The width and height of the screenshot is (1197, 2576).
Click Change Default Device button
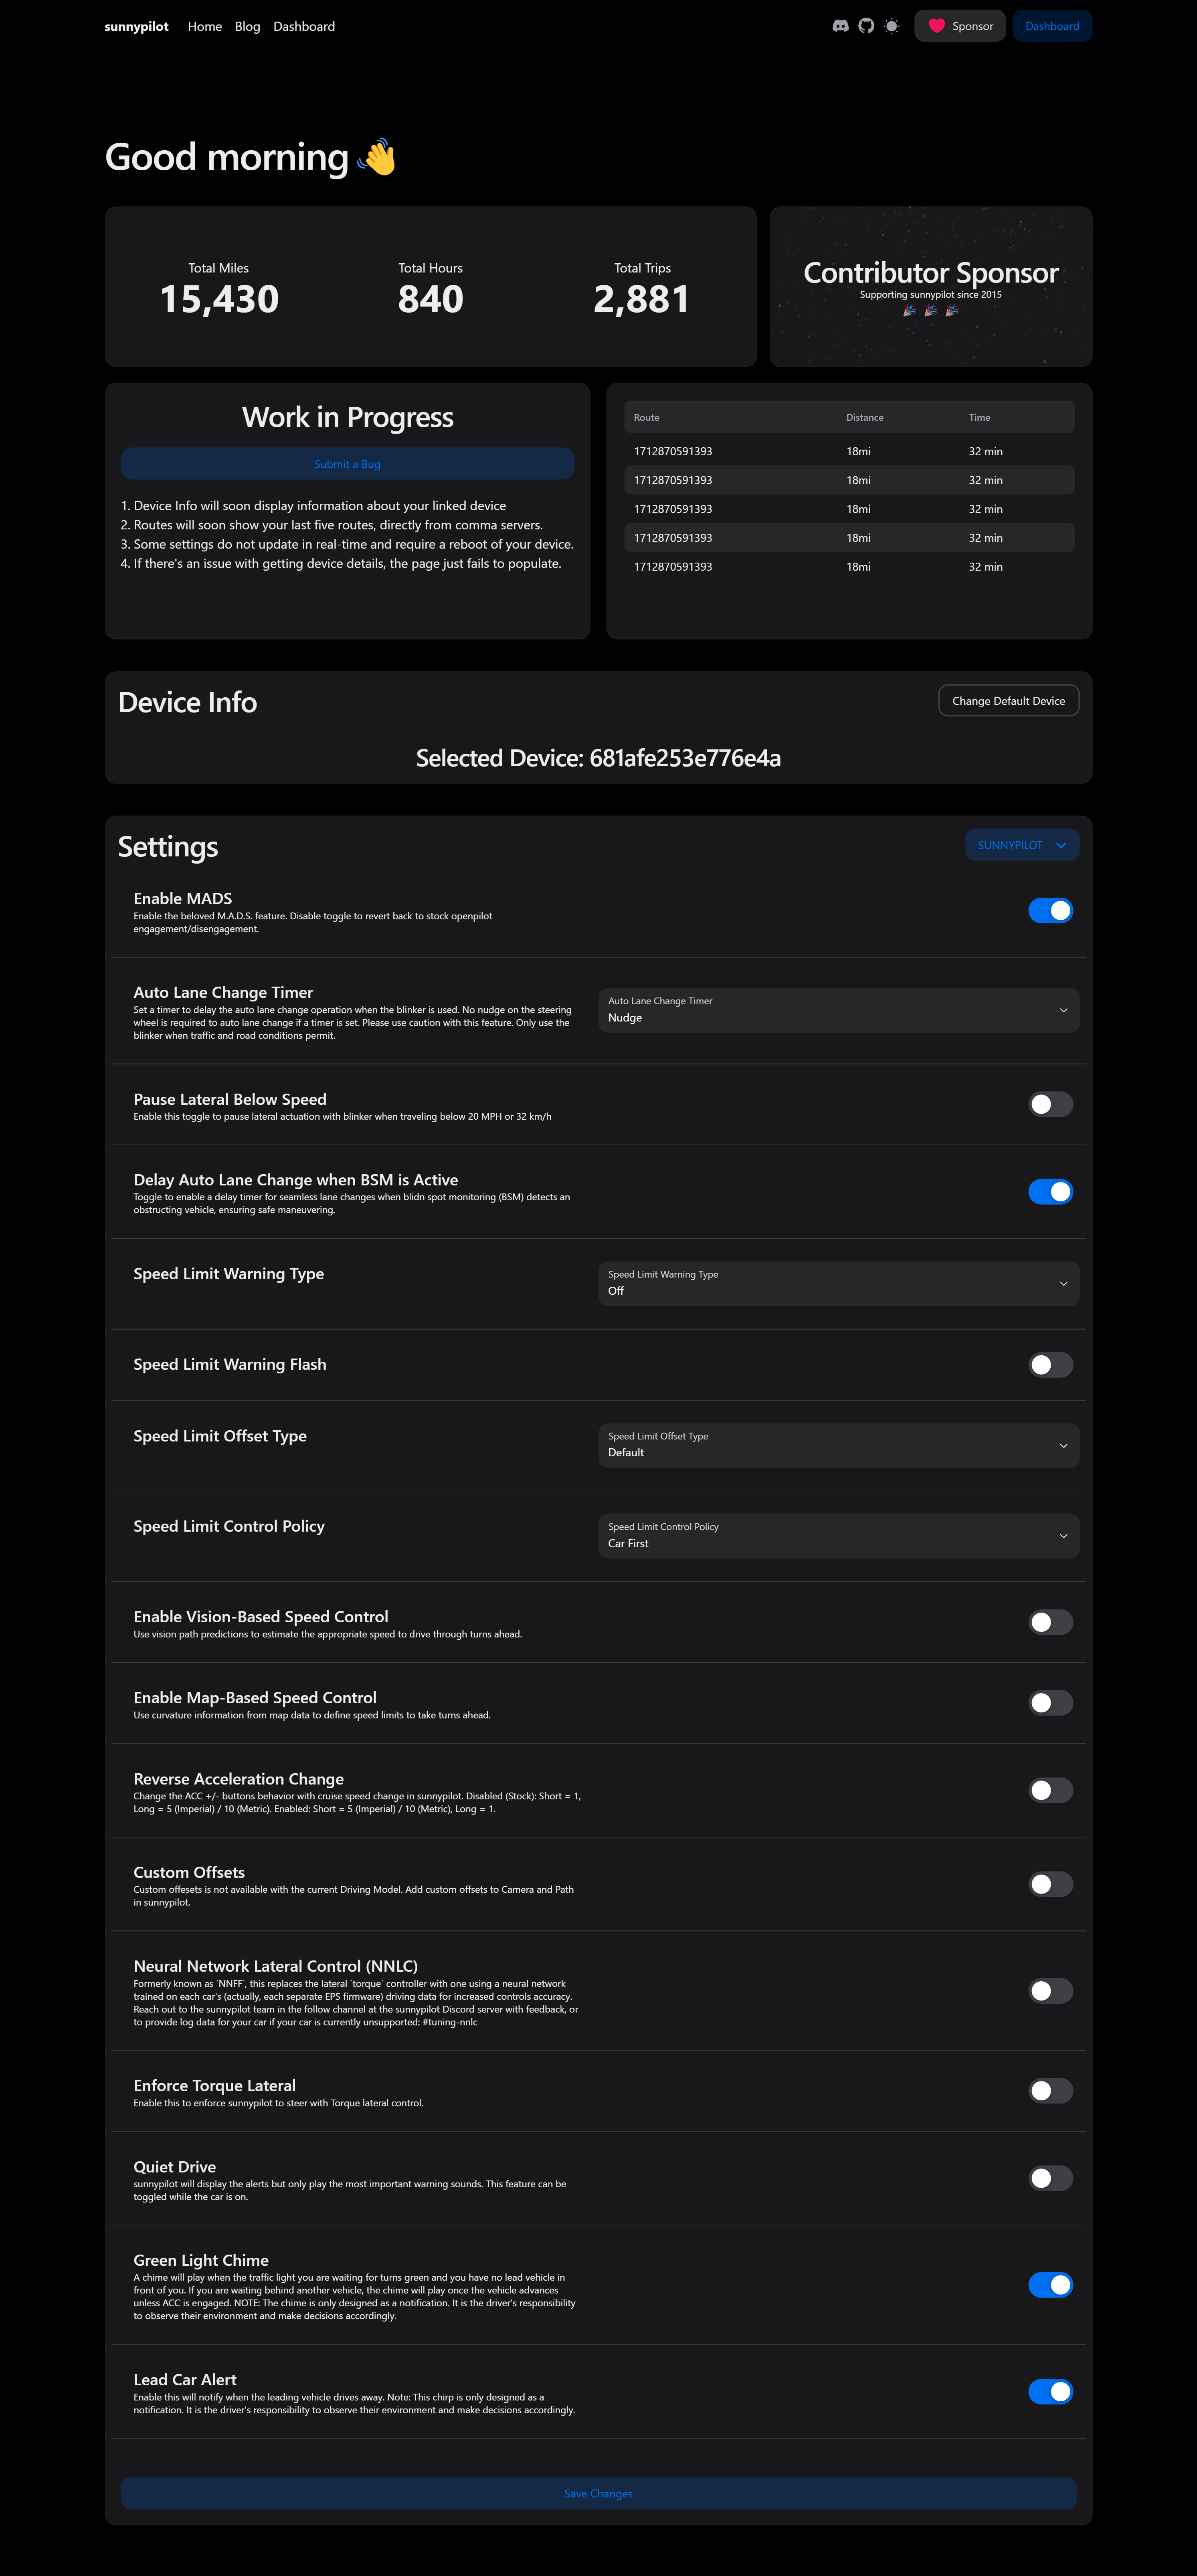[x=1008, y=701]
